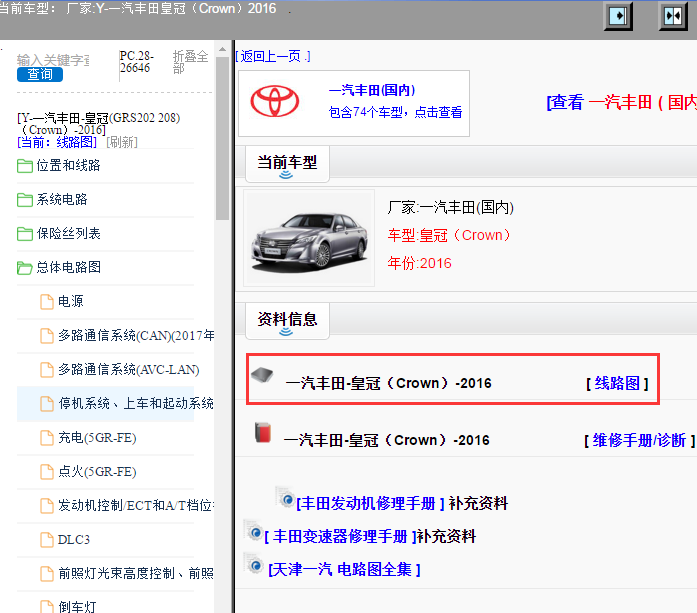Click the 位置和线路 folder icon
The height and width of the screenshot is (613, 697).
pyautogui.click(x=25, y=166)
